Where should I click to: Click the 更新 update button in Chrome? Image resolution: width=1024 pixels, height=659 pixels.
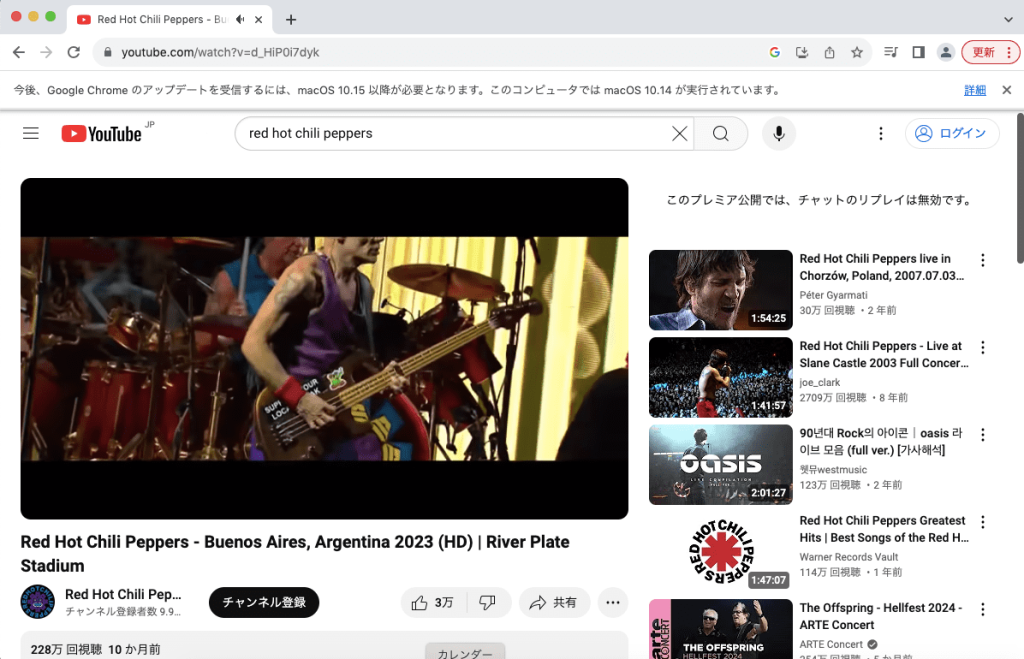pos(984,52)
